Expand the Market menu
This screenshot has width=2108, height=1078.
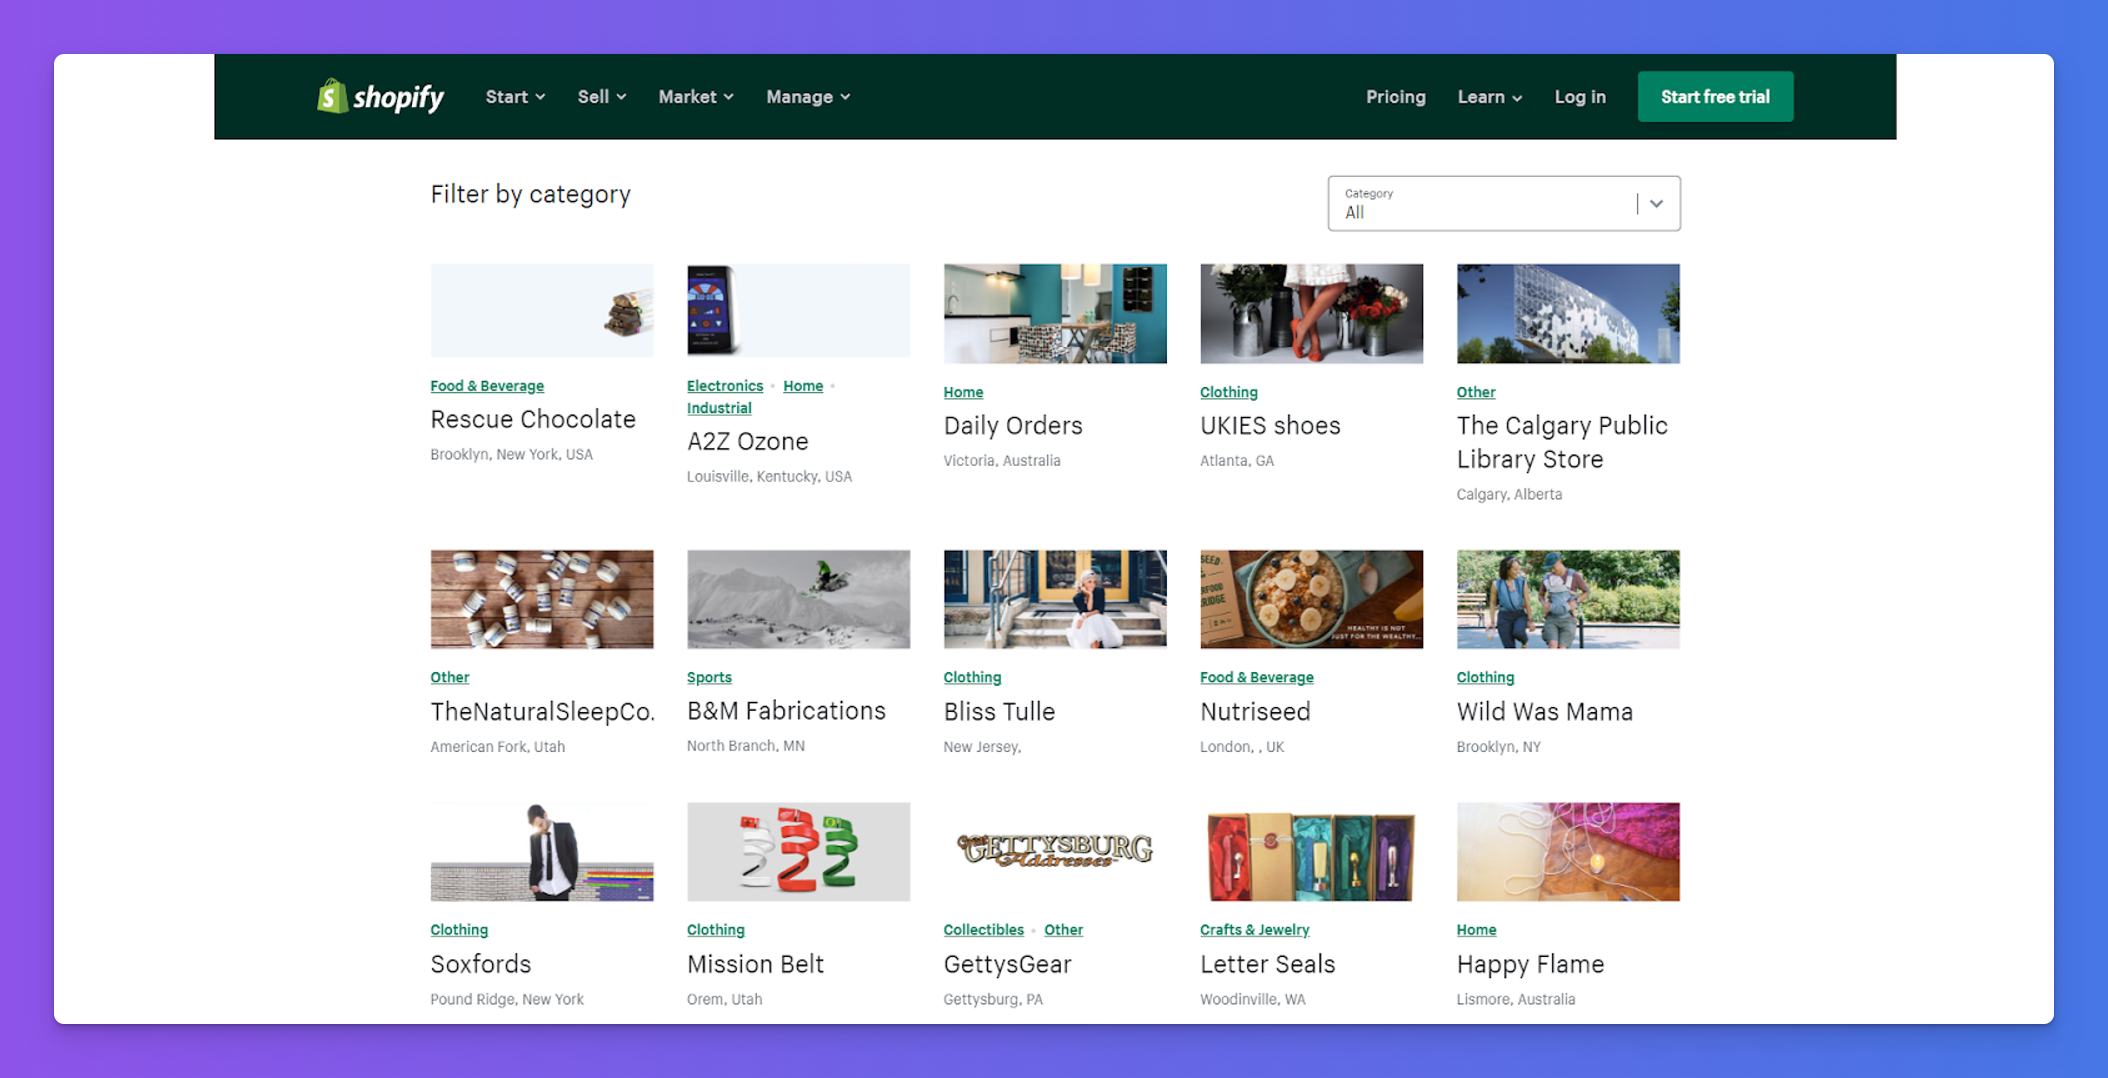[696, 97]
